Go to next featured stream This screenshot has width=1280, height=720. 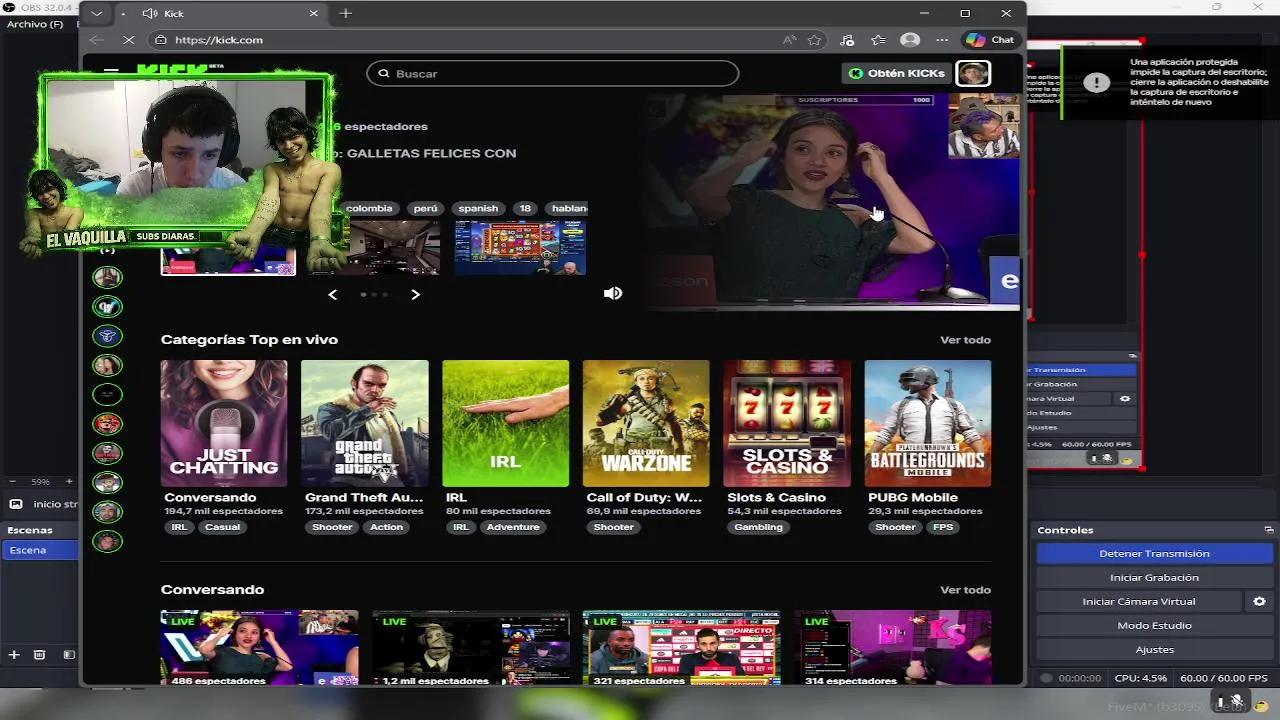coord(415,294)
